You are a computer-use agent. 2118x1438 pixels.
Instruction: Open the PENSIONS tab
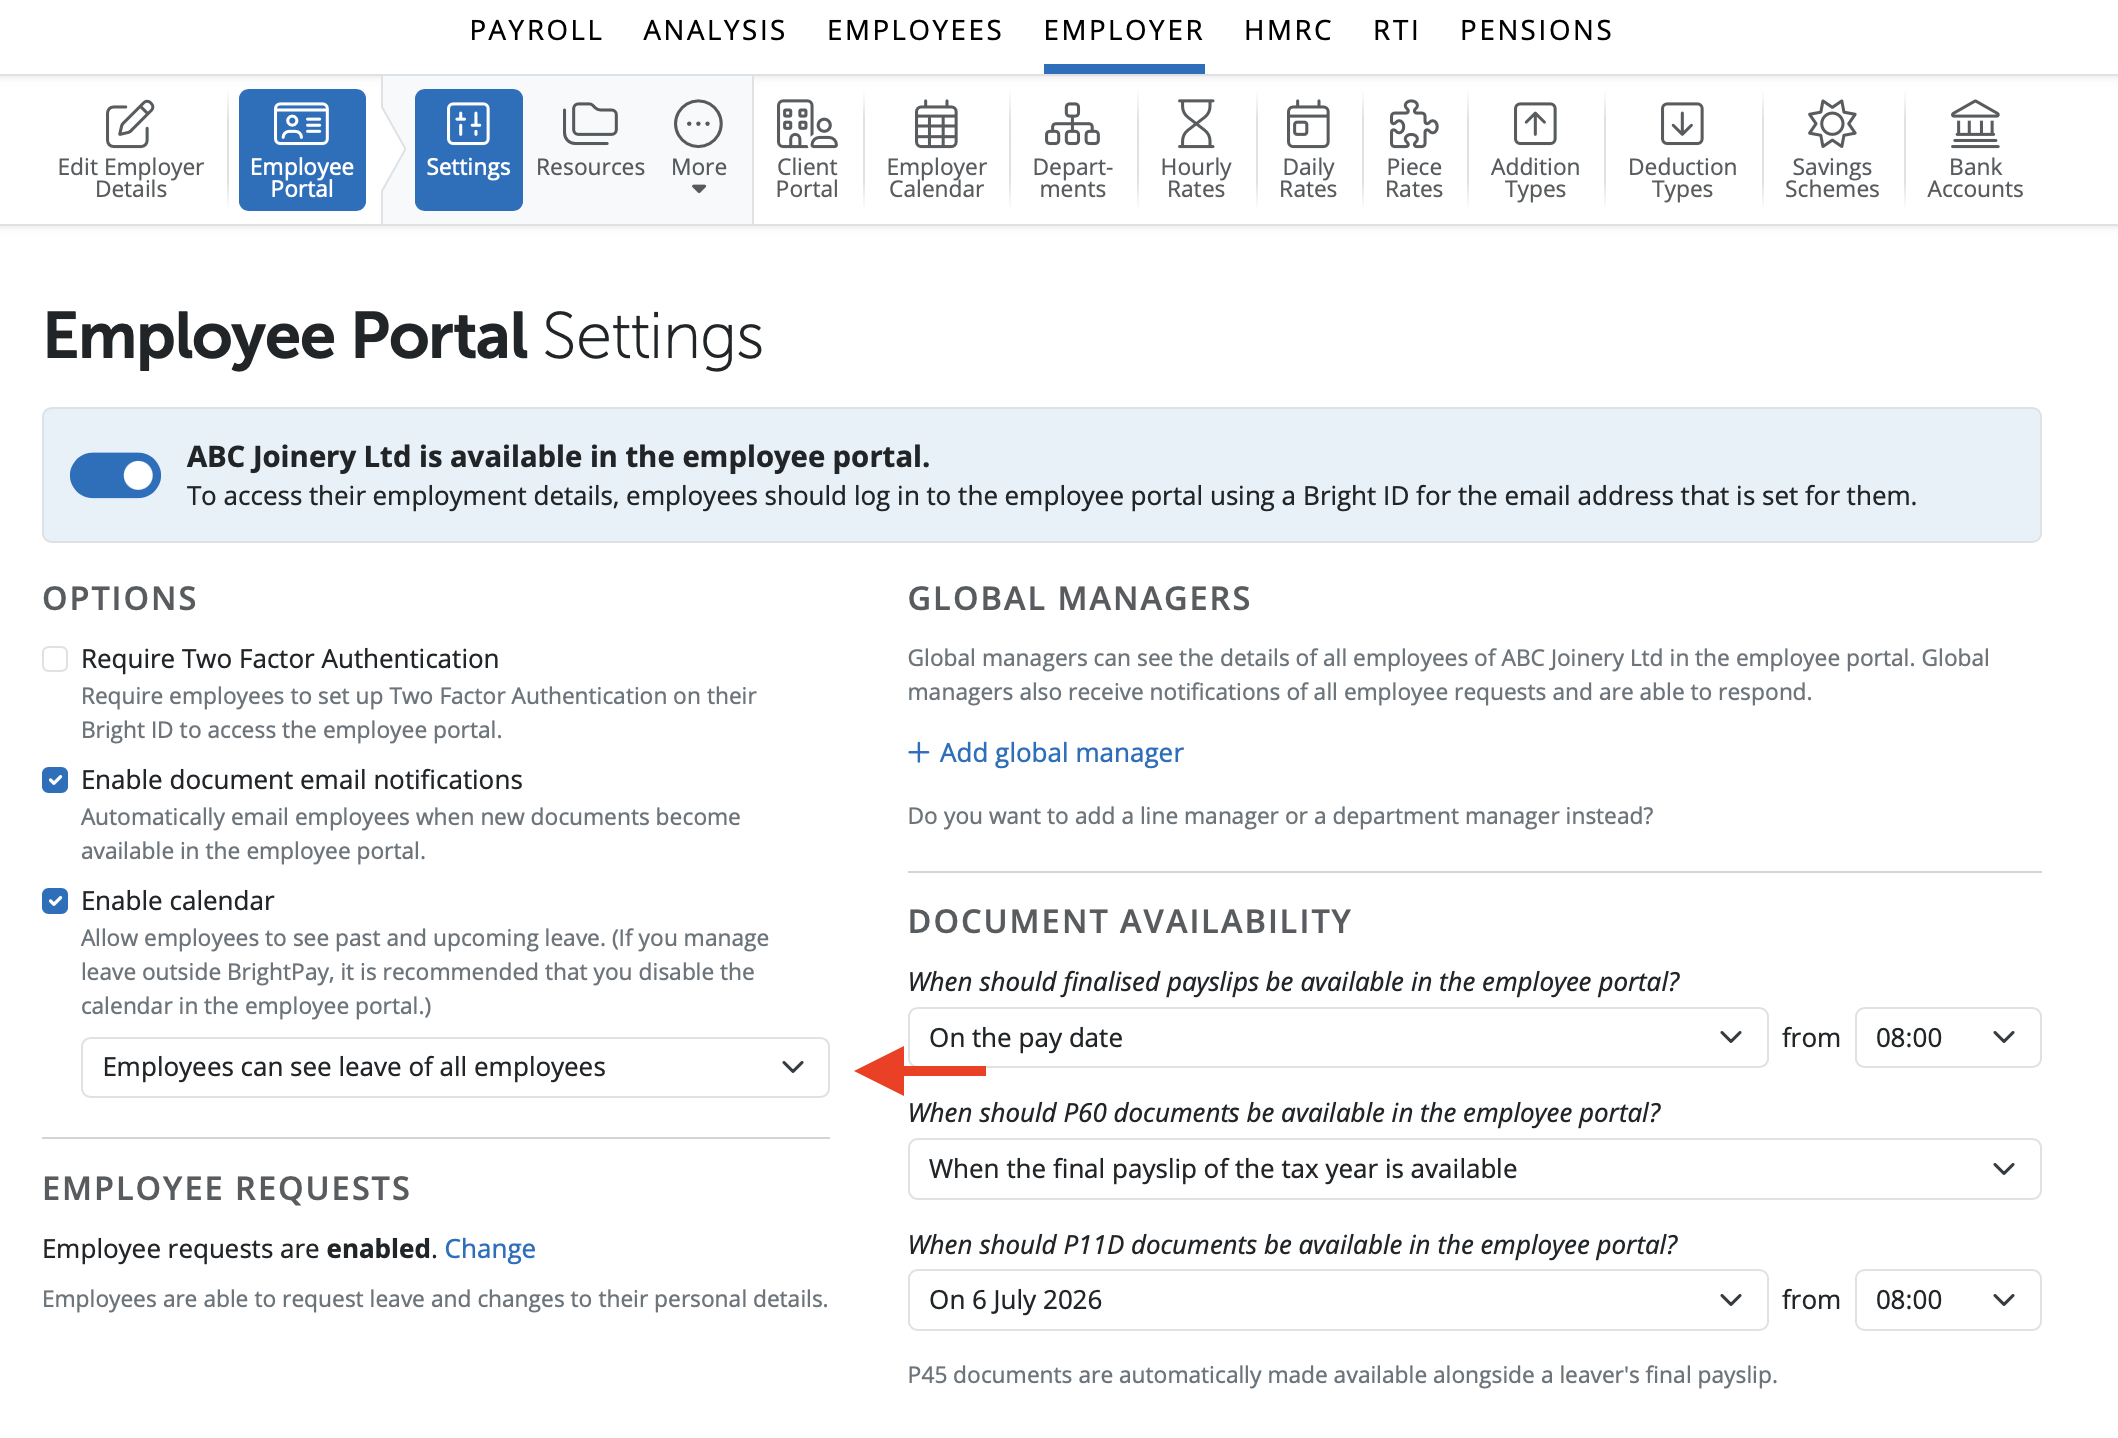(x=1536, y=31)
